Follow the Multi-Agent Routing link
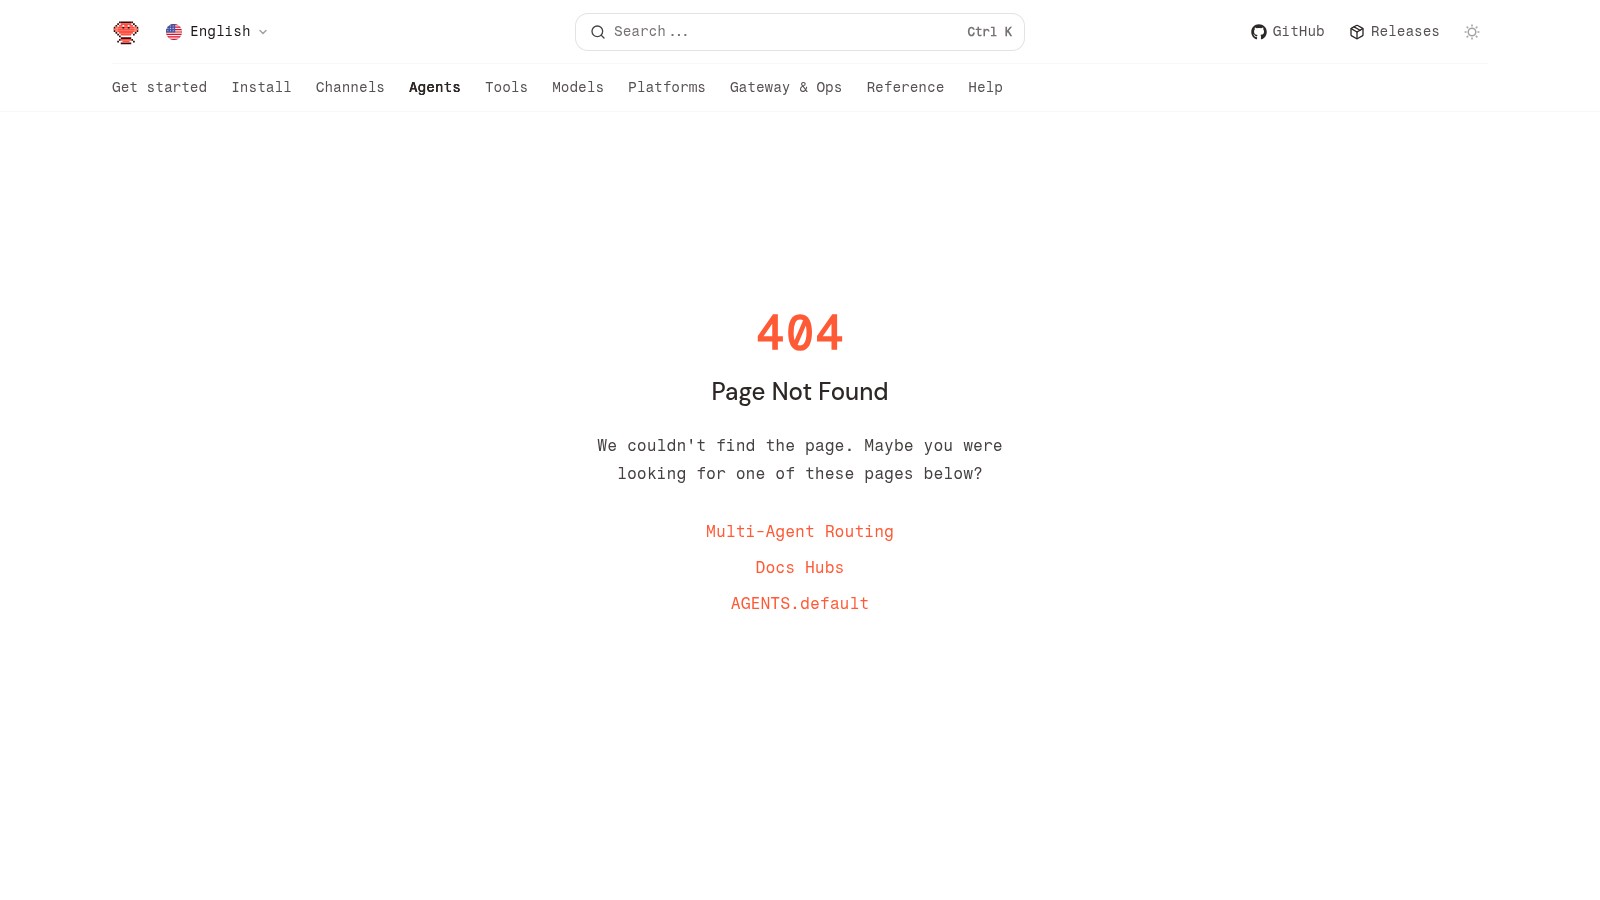This screenshot has width=1600, height=900. click(x=800, y=532)
